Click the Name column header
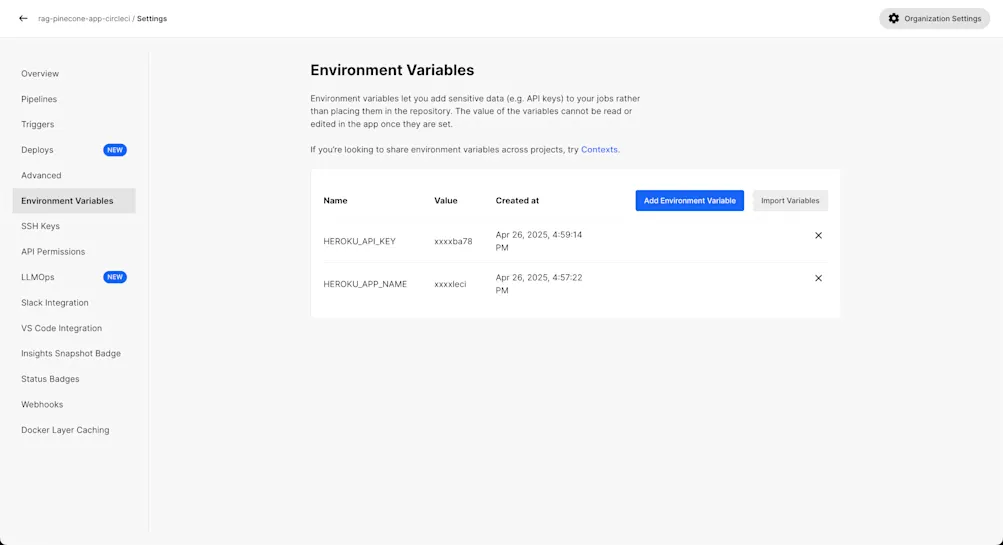 (x=335, y=200)
